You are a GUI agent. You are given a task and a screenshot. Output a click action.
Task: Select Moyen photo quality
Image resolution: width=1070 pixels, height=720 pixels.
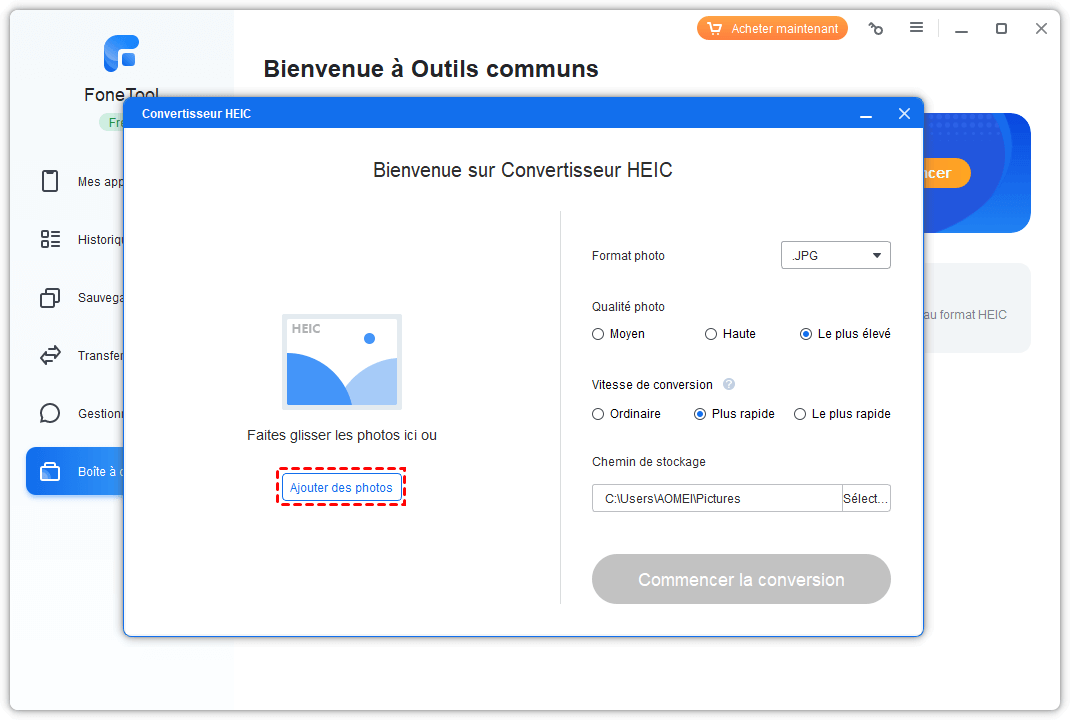point(598,334)
